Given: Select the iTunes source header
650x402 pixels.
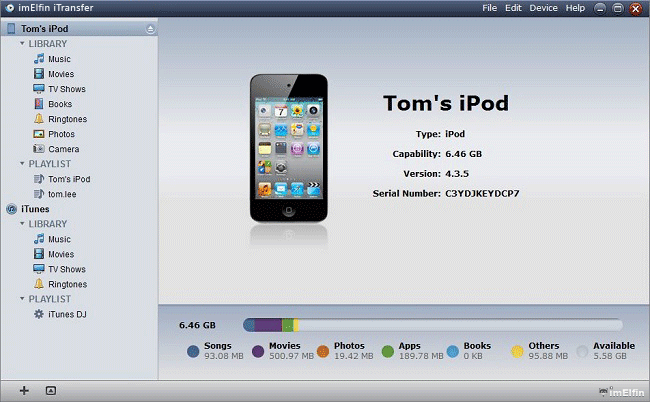Looking at the screenshot, I should [x=33, y=209].
